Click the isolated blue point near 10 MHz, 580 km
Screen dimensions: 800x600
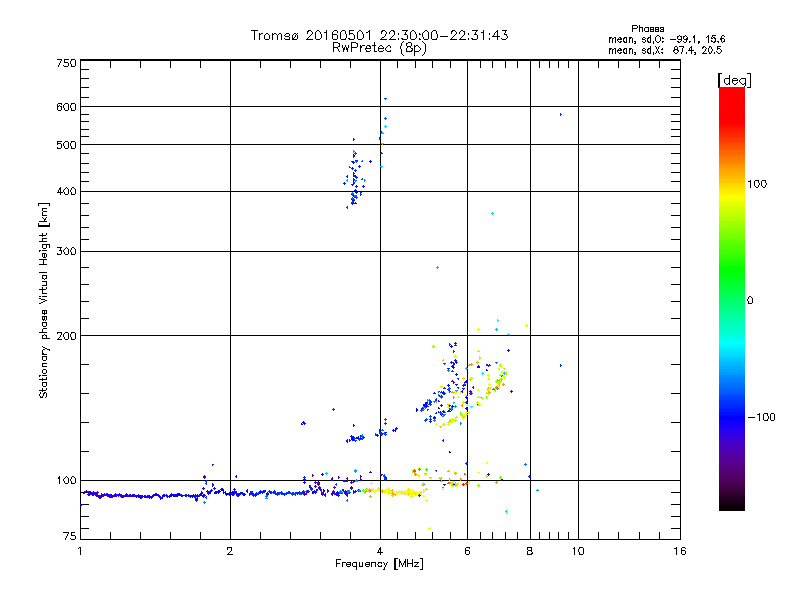(x=561, y=115)
